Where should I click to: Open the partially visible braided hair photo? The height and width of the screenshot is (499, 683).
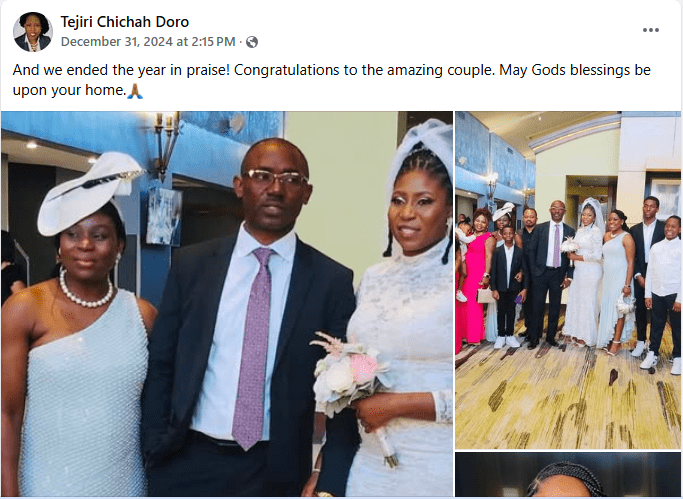(568, 475)
